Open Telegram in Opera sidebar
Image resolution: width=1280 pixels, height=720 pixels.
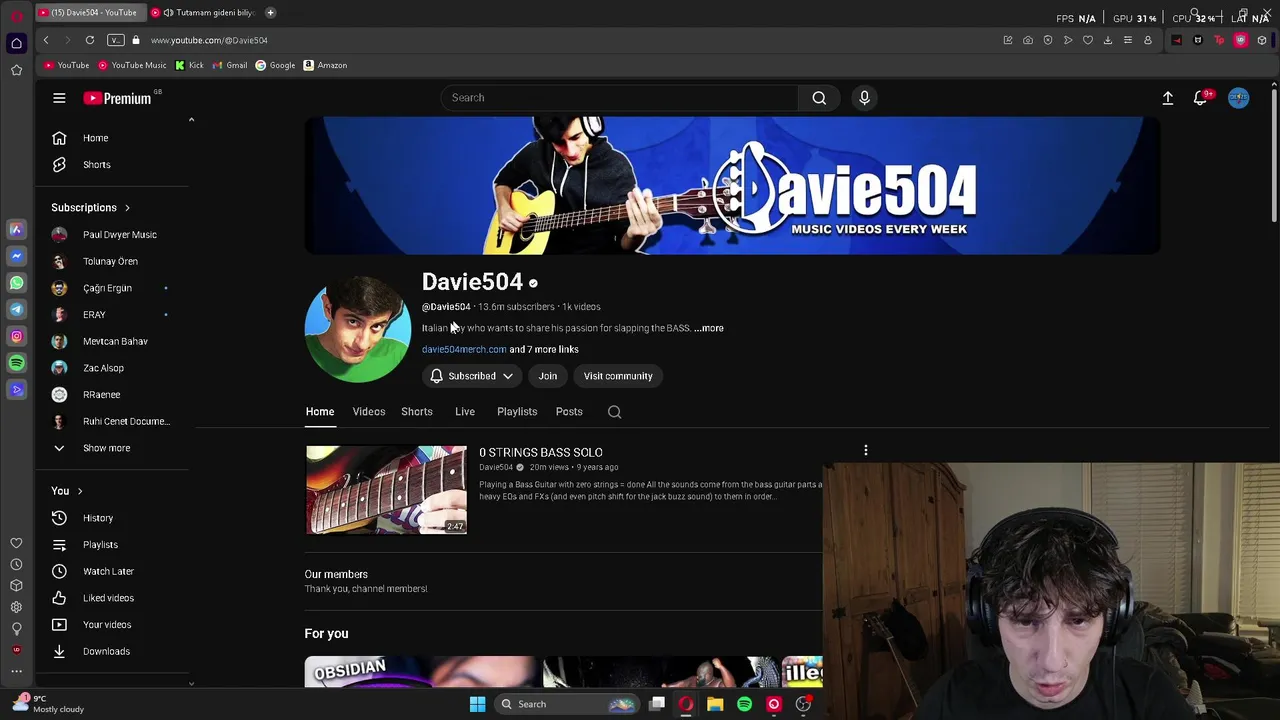point(16,310)
